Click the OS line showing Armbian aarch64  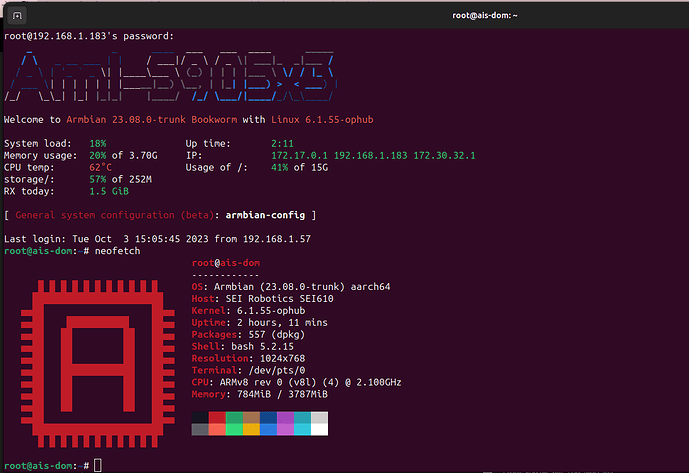tap(291, 287)
